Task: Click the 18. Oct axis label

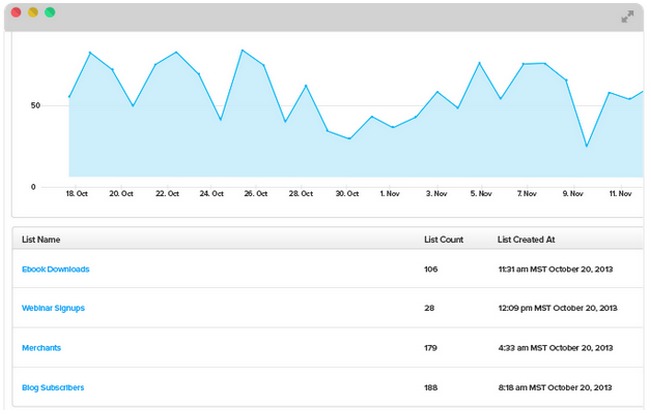Action: tap(77, 194)
